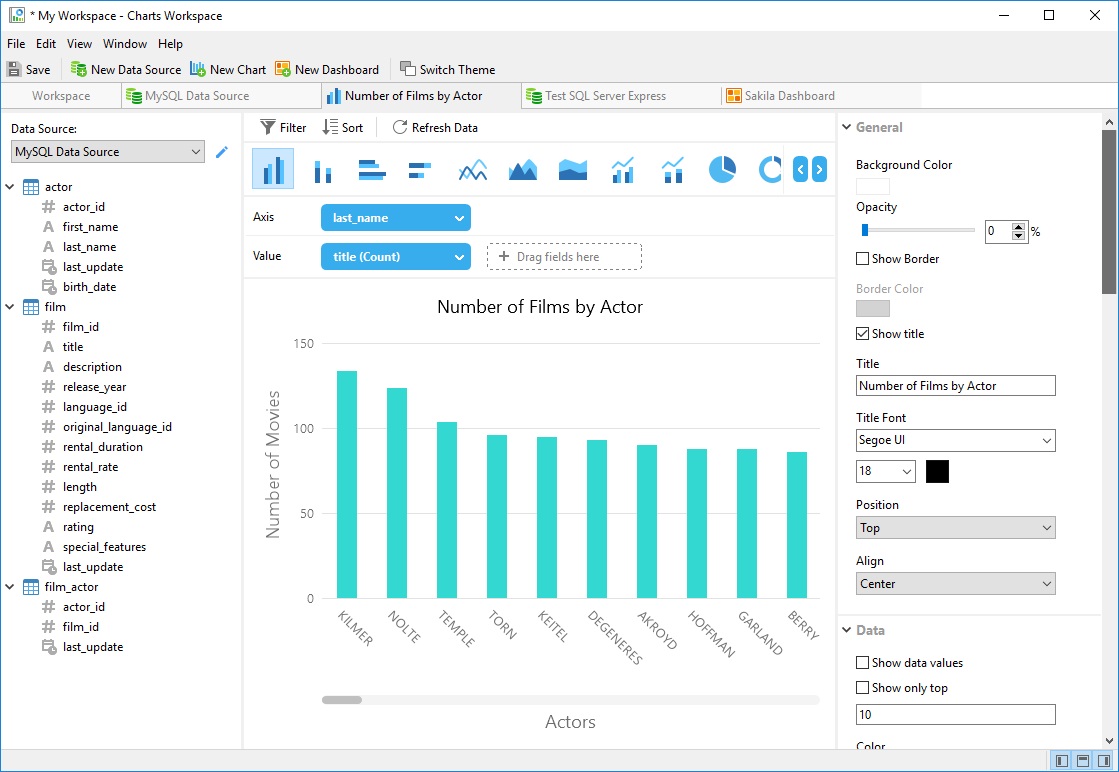Open the Title Font dropdown
1119x772 pixels.
956,440
